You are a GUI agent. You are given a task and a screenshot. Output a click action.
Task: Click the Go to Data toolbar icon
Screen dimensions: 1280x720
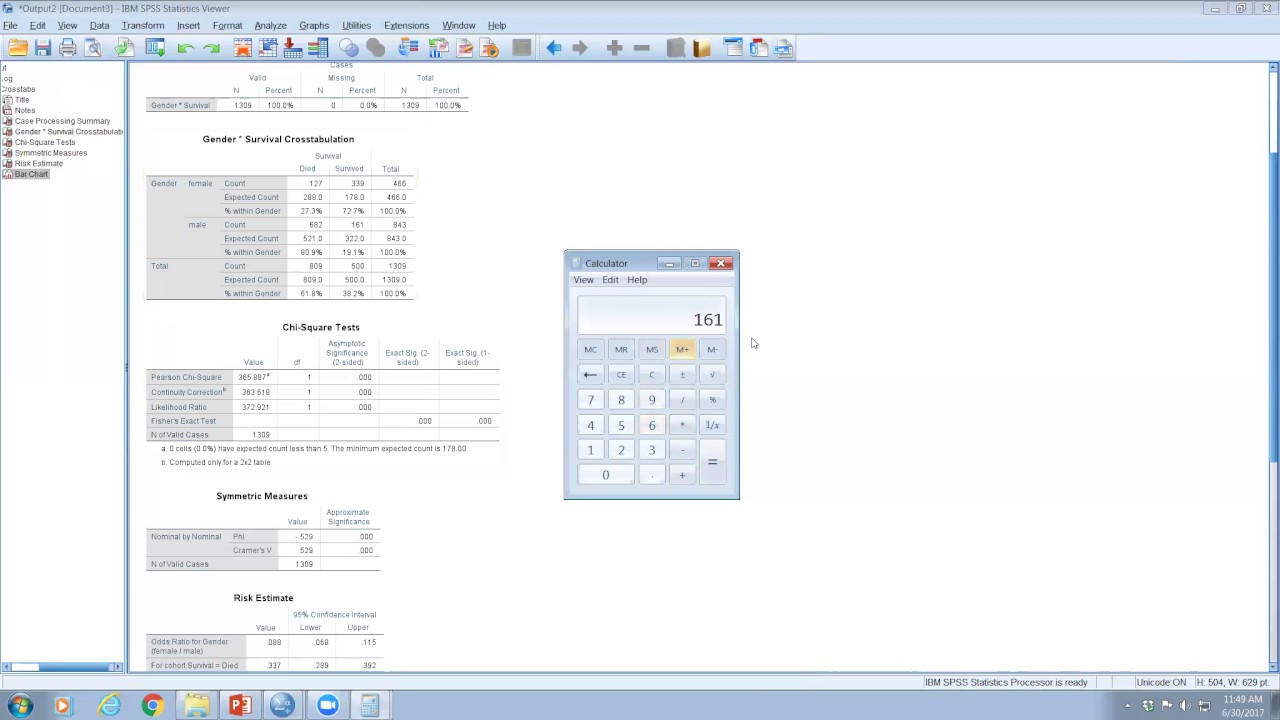(243, 47)
